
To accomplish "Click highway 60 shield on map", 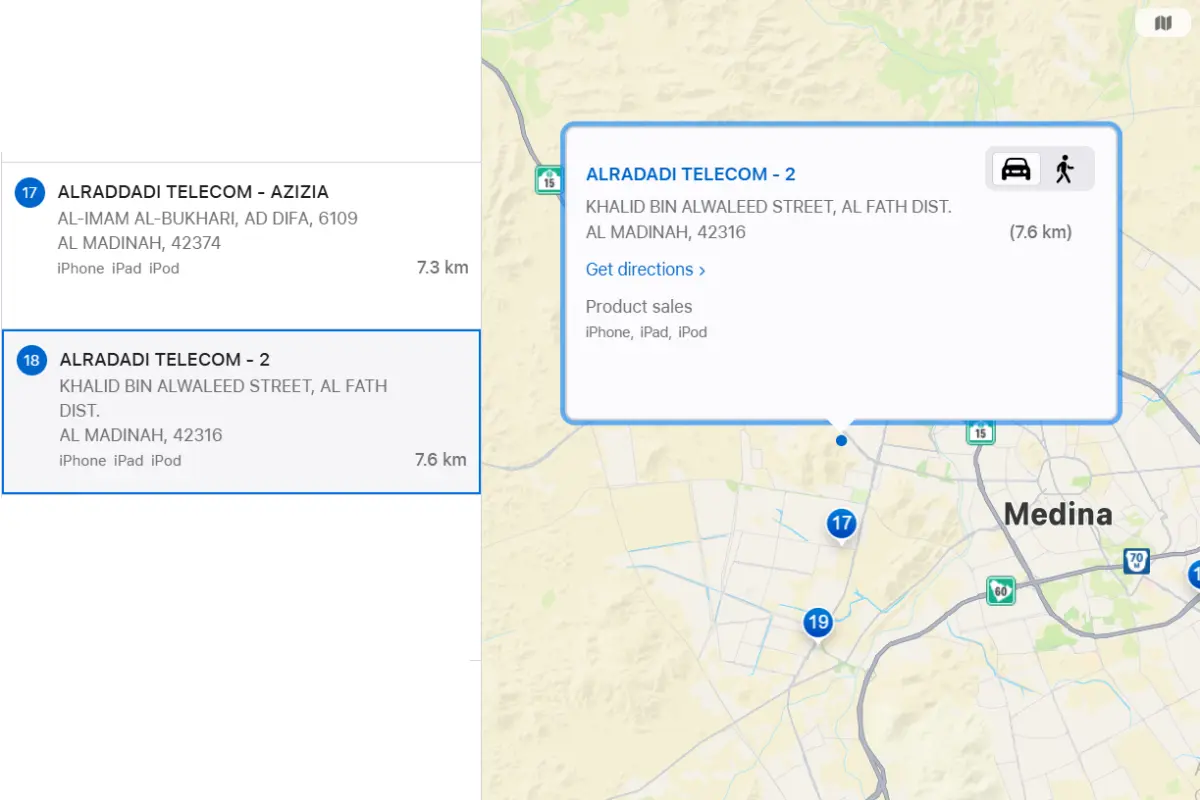I will [x=1000, y=590].
